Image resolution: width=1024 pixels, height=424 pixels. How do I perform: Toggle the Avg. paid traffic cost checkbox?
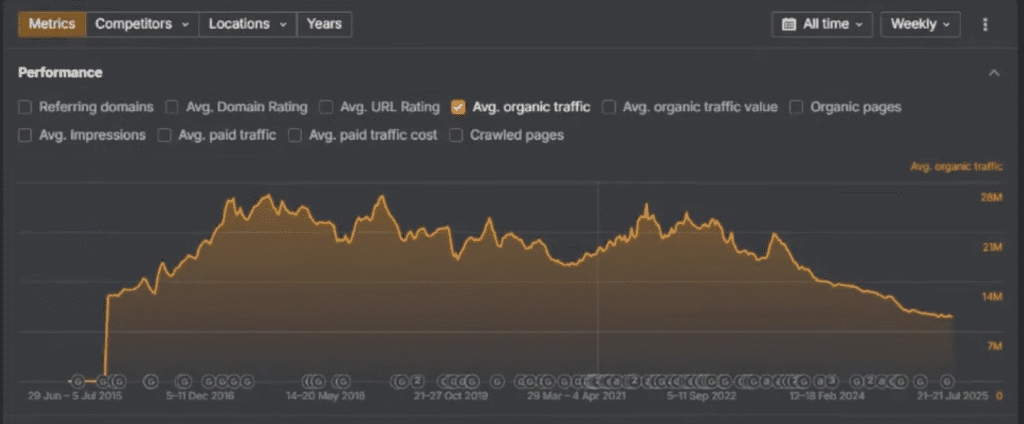pos(295,135)
